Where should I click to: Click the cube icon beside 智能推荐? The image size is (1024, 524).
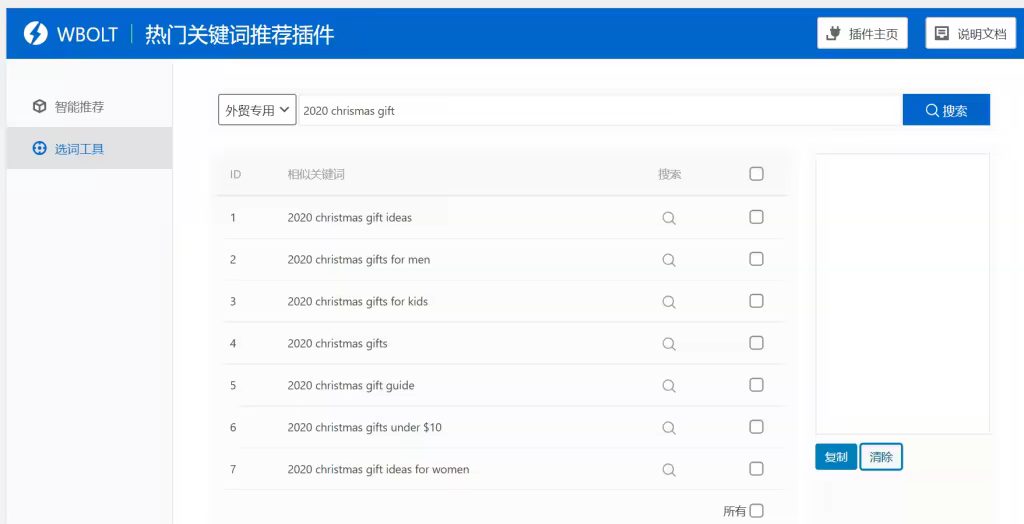click(40, 106)
